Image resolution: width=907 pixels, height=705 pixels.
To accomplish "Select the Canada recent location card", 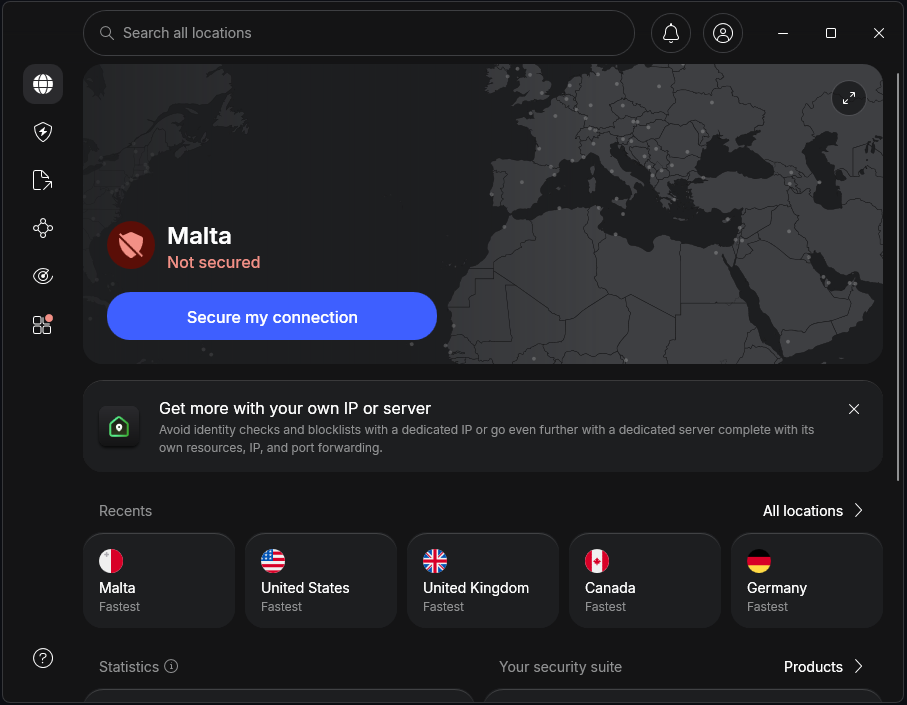I will (645, 580).
